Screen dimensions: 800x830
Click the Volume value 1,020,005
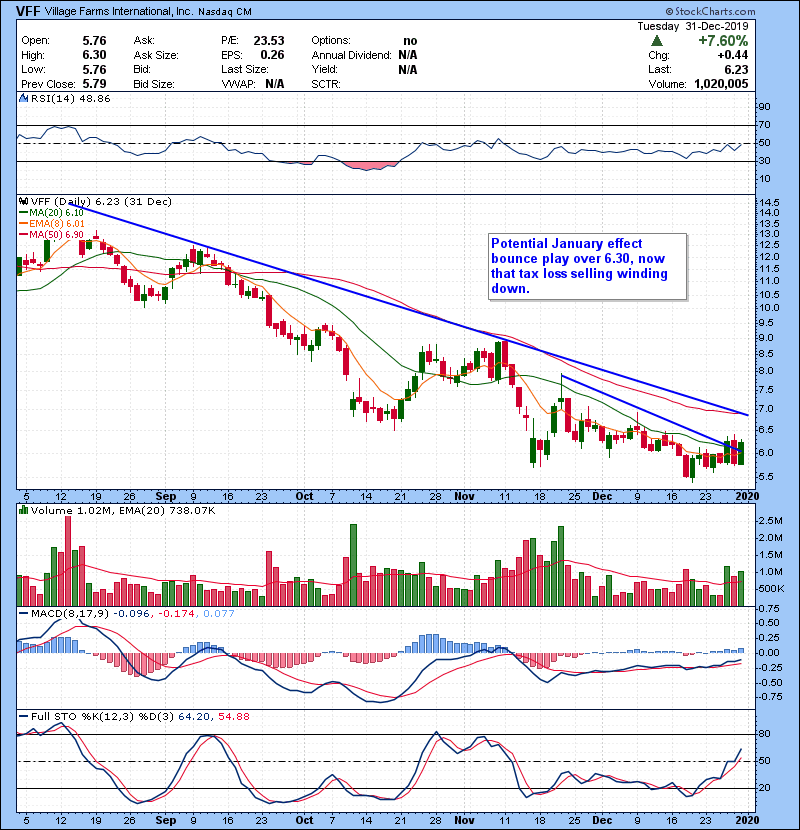click(x=721, y=84)
